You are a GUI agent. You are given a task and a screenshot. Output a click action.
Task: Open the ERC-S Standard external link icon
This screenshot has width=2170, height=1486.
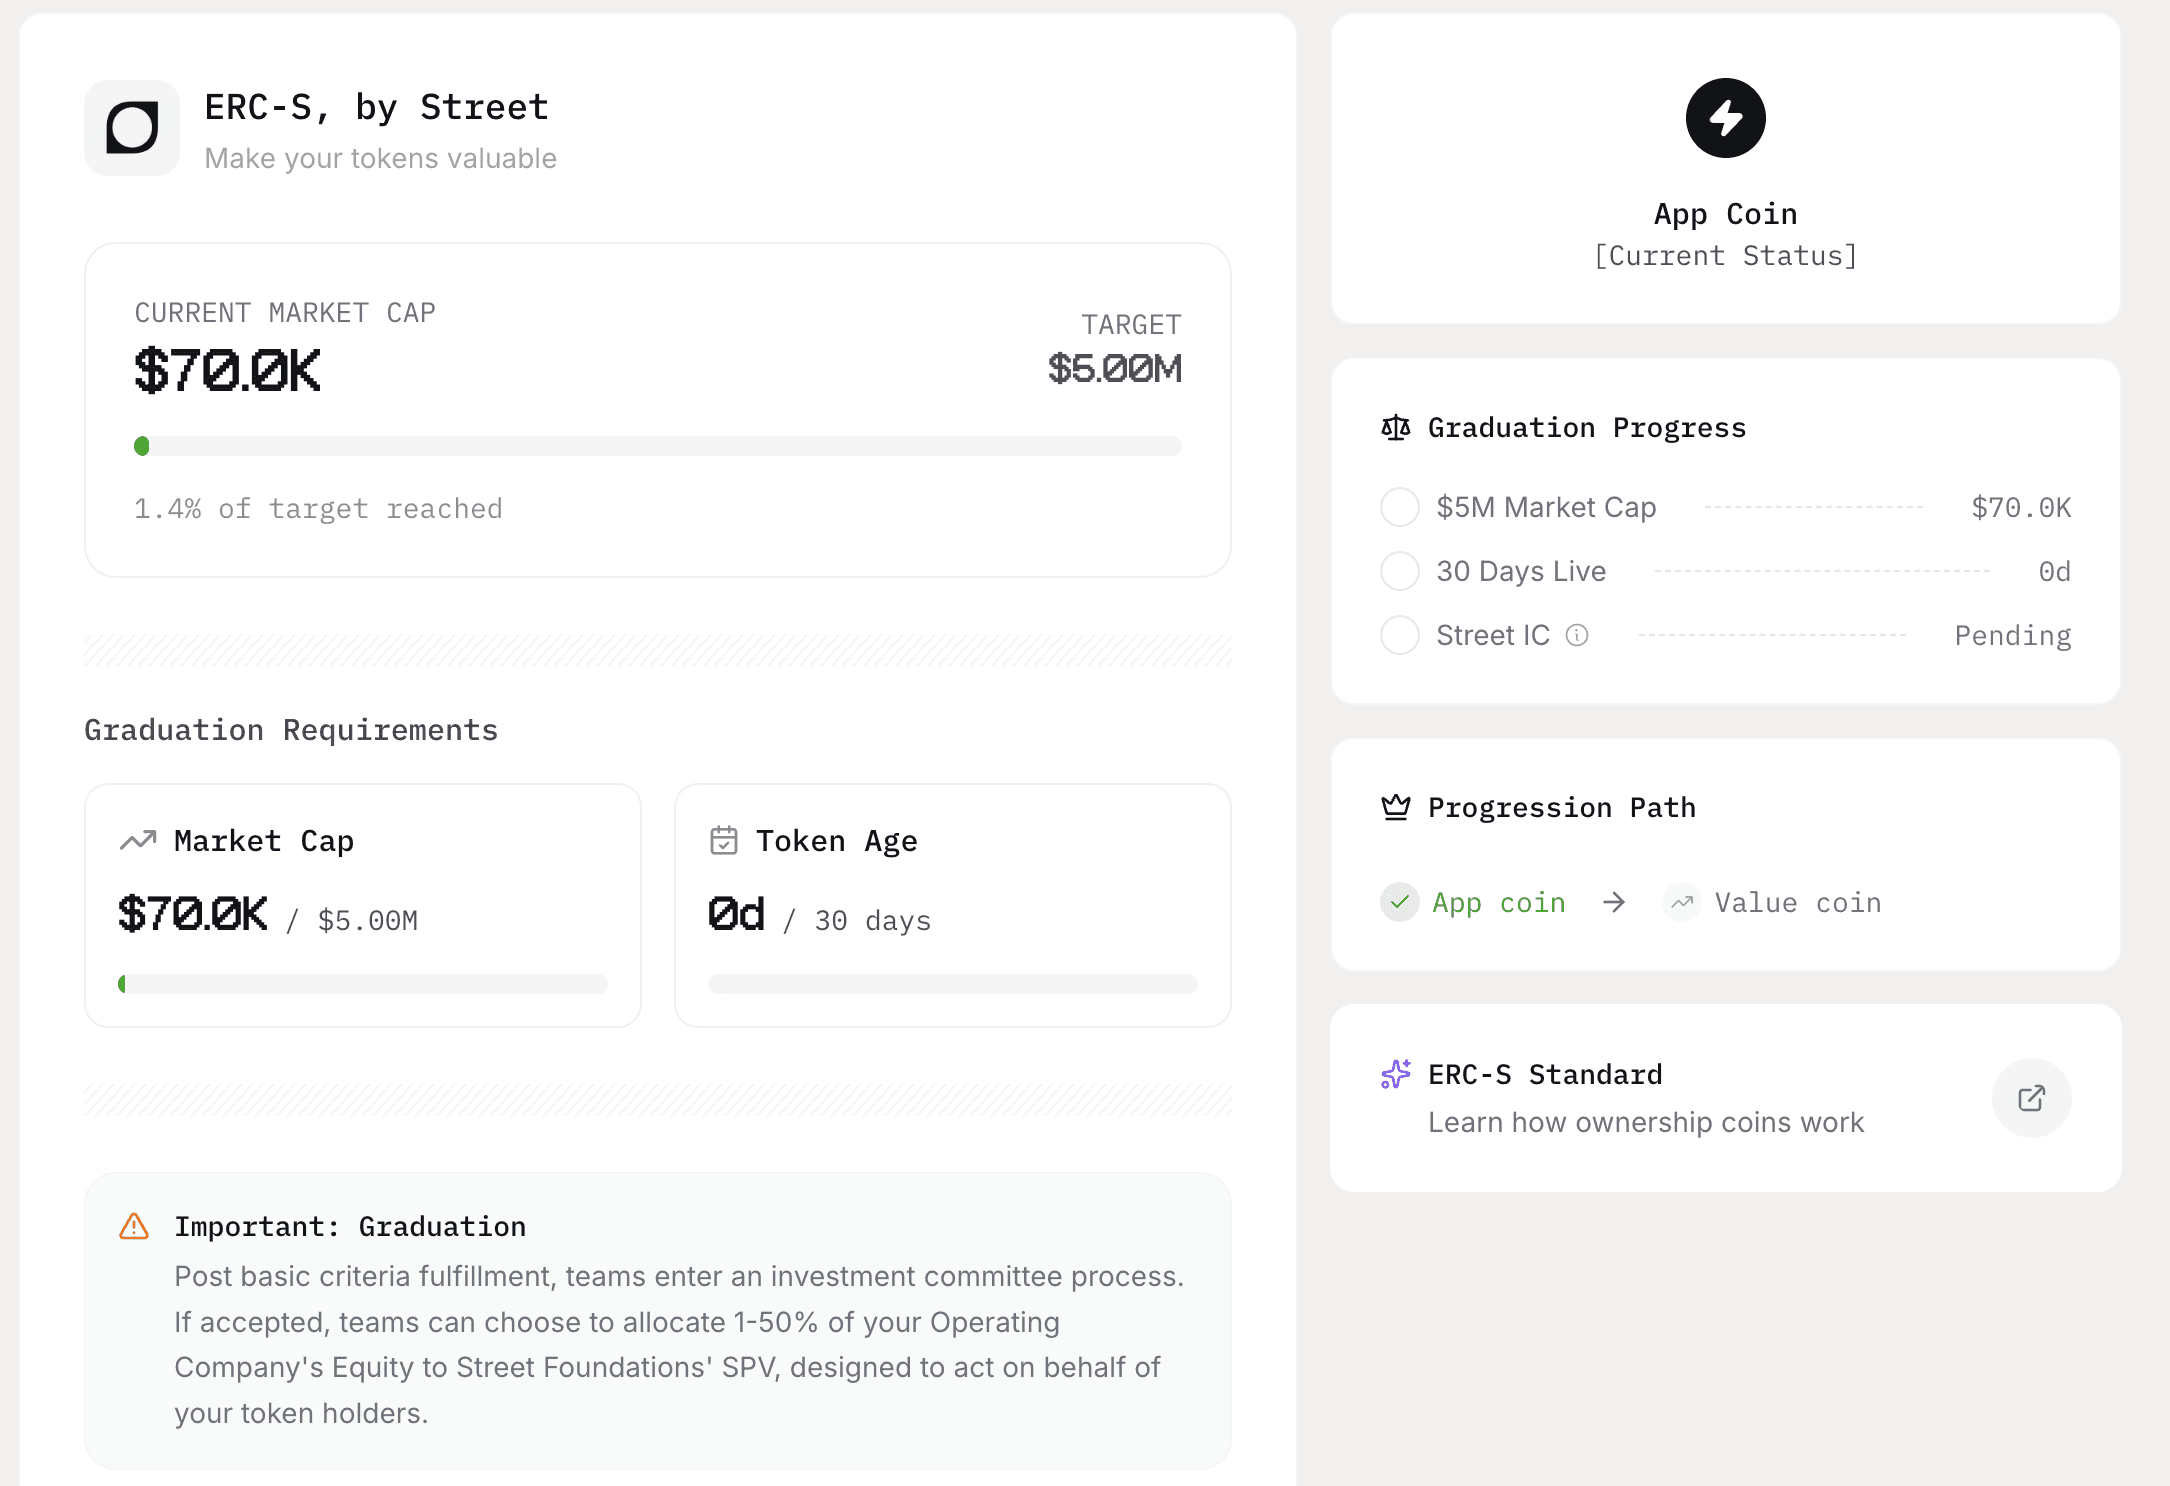2031,1098
